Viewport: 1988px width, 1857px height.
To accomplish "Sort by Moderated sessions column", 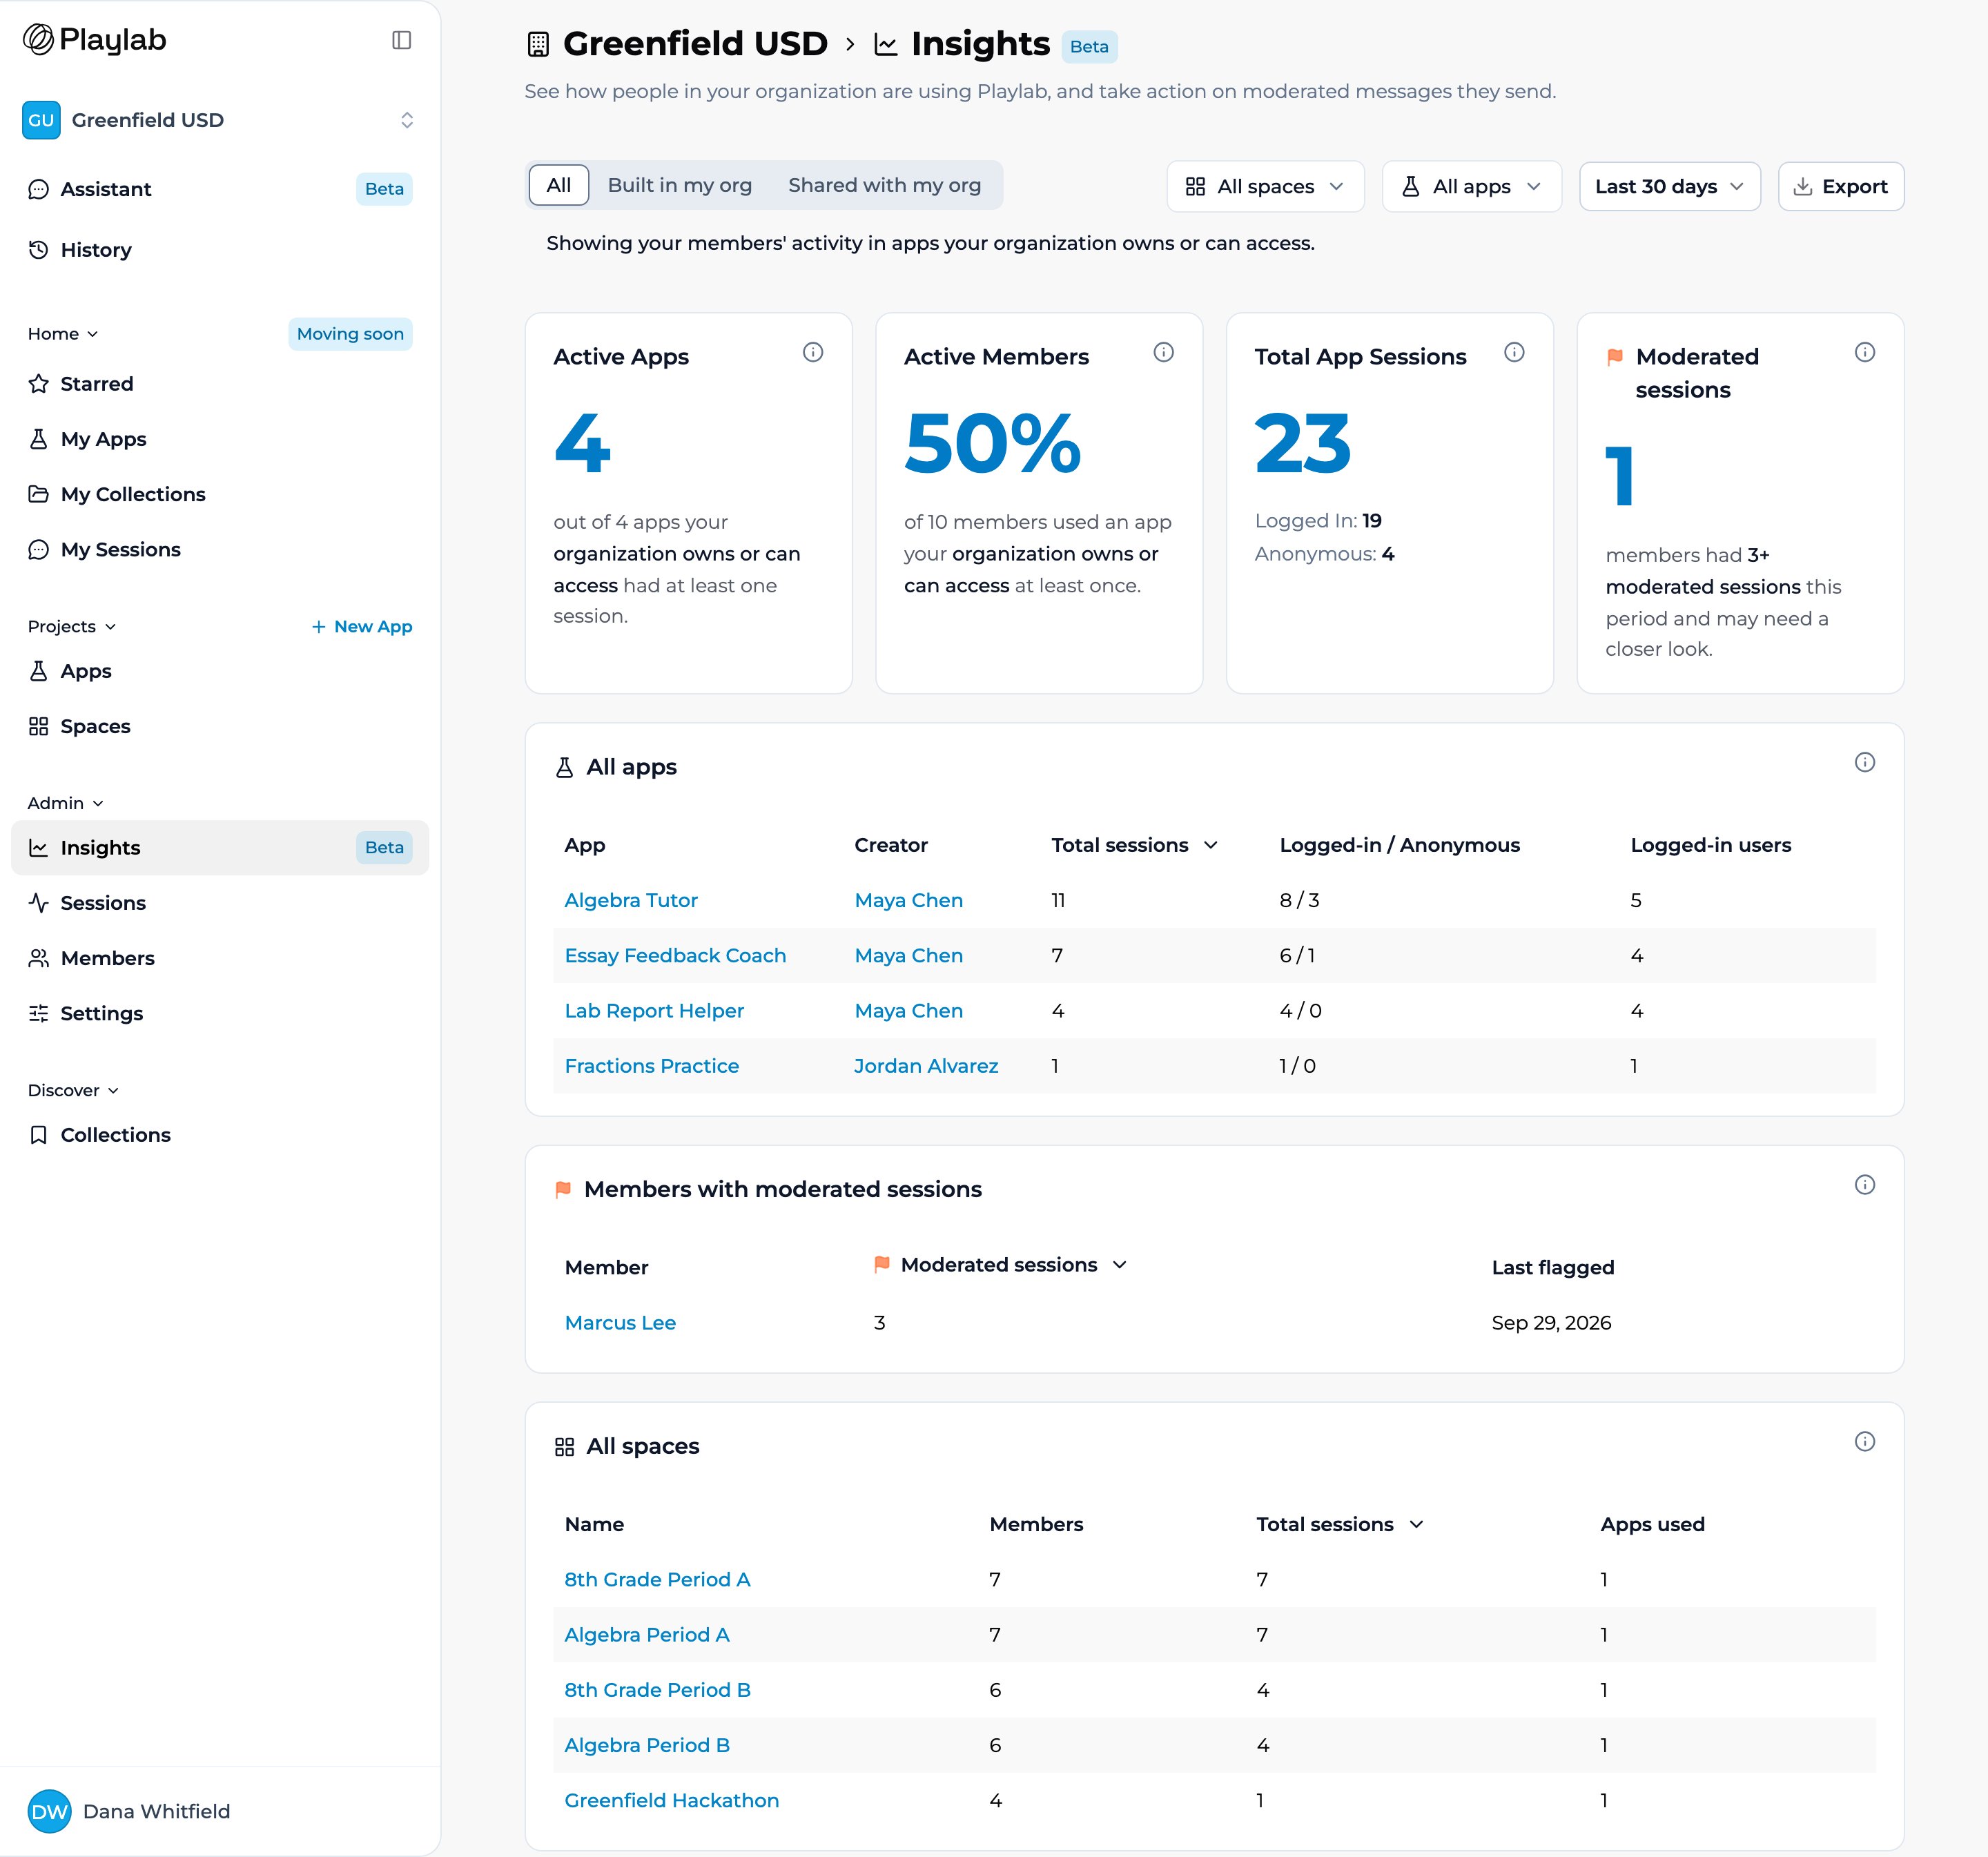I will tap(1000, 1265).
